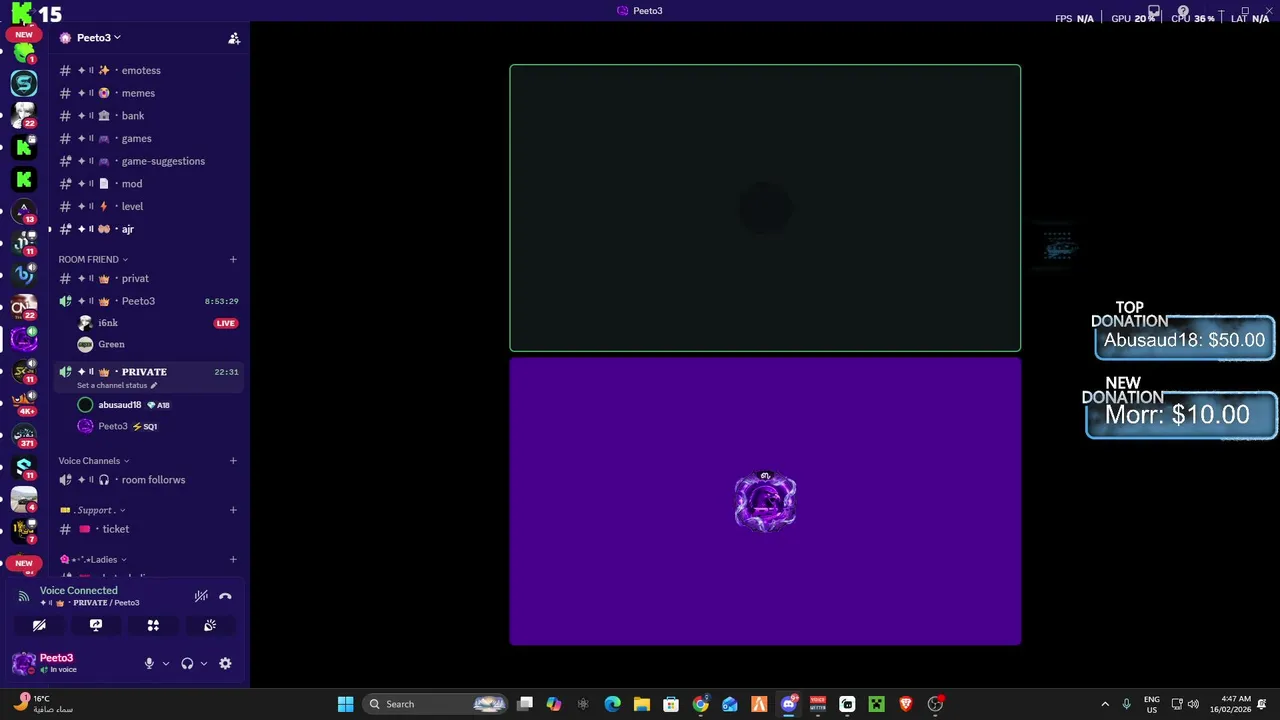Collapse the Support category

pos(93,510)
